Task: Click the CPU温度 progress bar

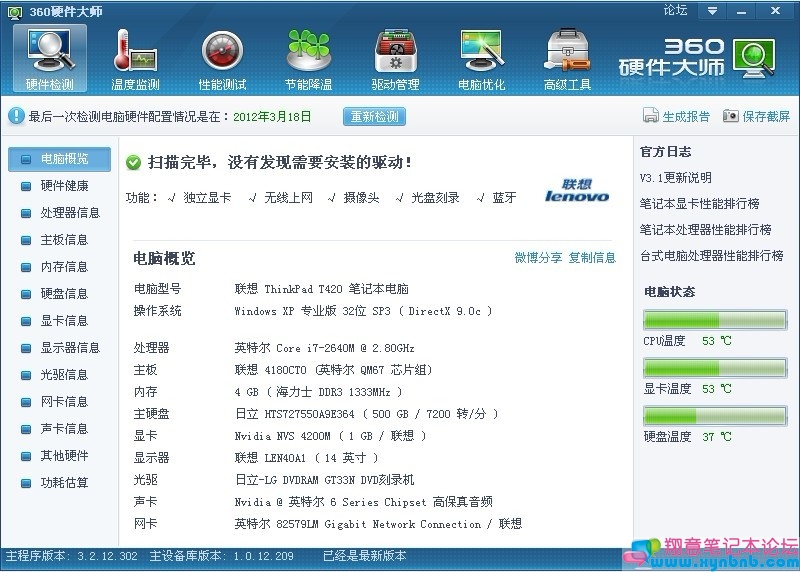Action: pyautogui.click(x=715, y=320)
